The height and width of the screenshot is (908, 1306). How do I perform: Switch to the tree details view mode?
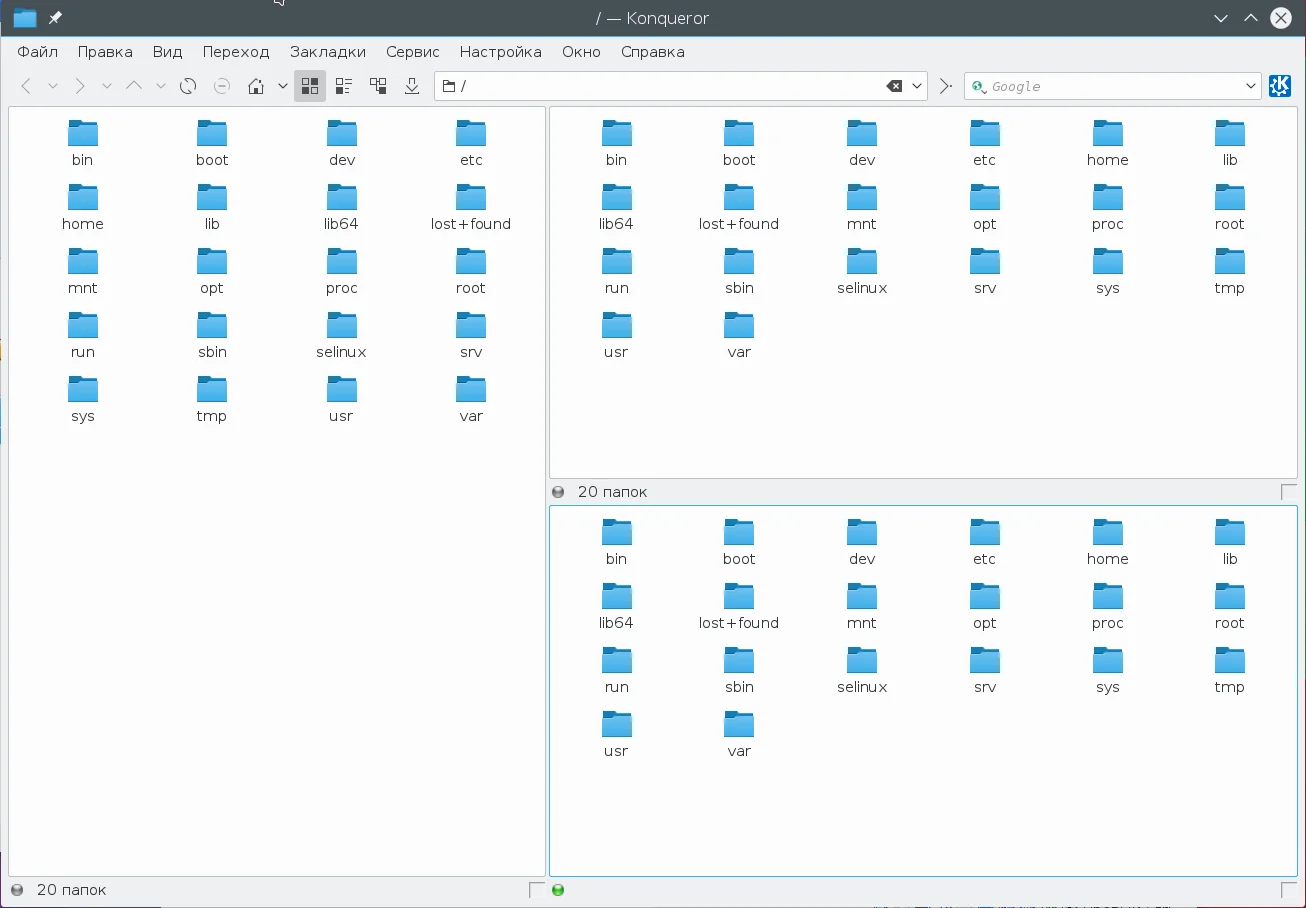[x=378, y=86]
